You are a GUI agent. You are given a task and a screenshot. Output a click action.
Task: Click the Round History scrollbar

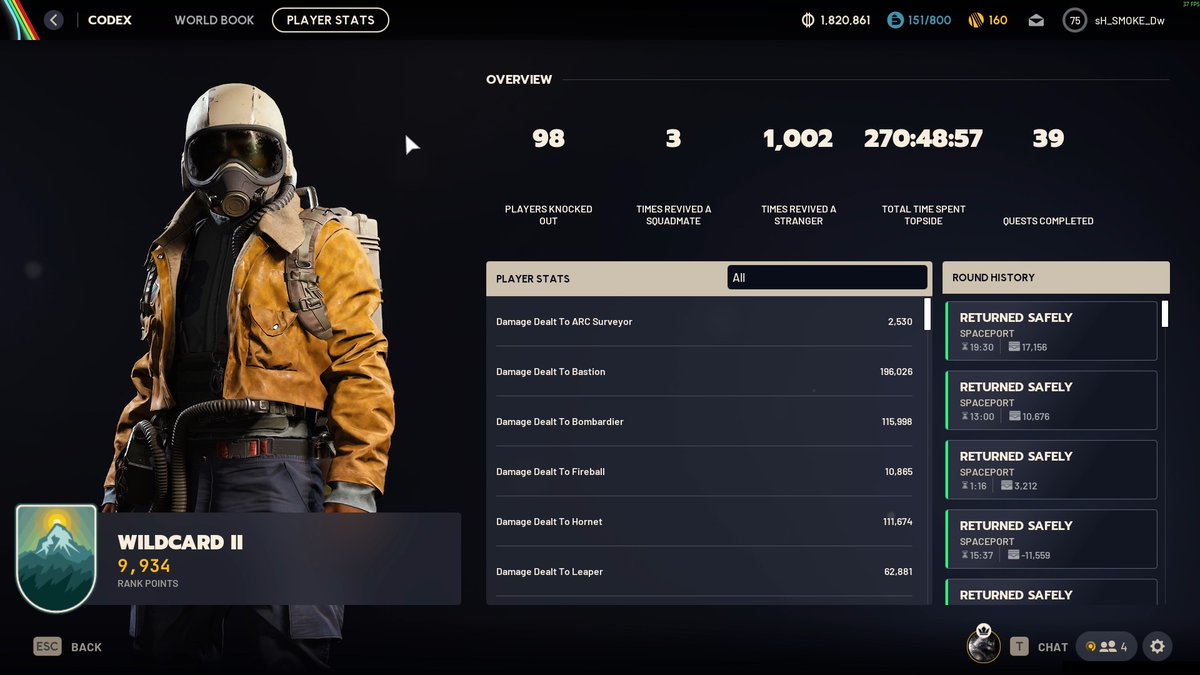click(1165, 314)
